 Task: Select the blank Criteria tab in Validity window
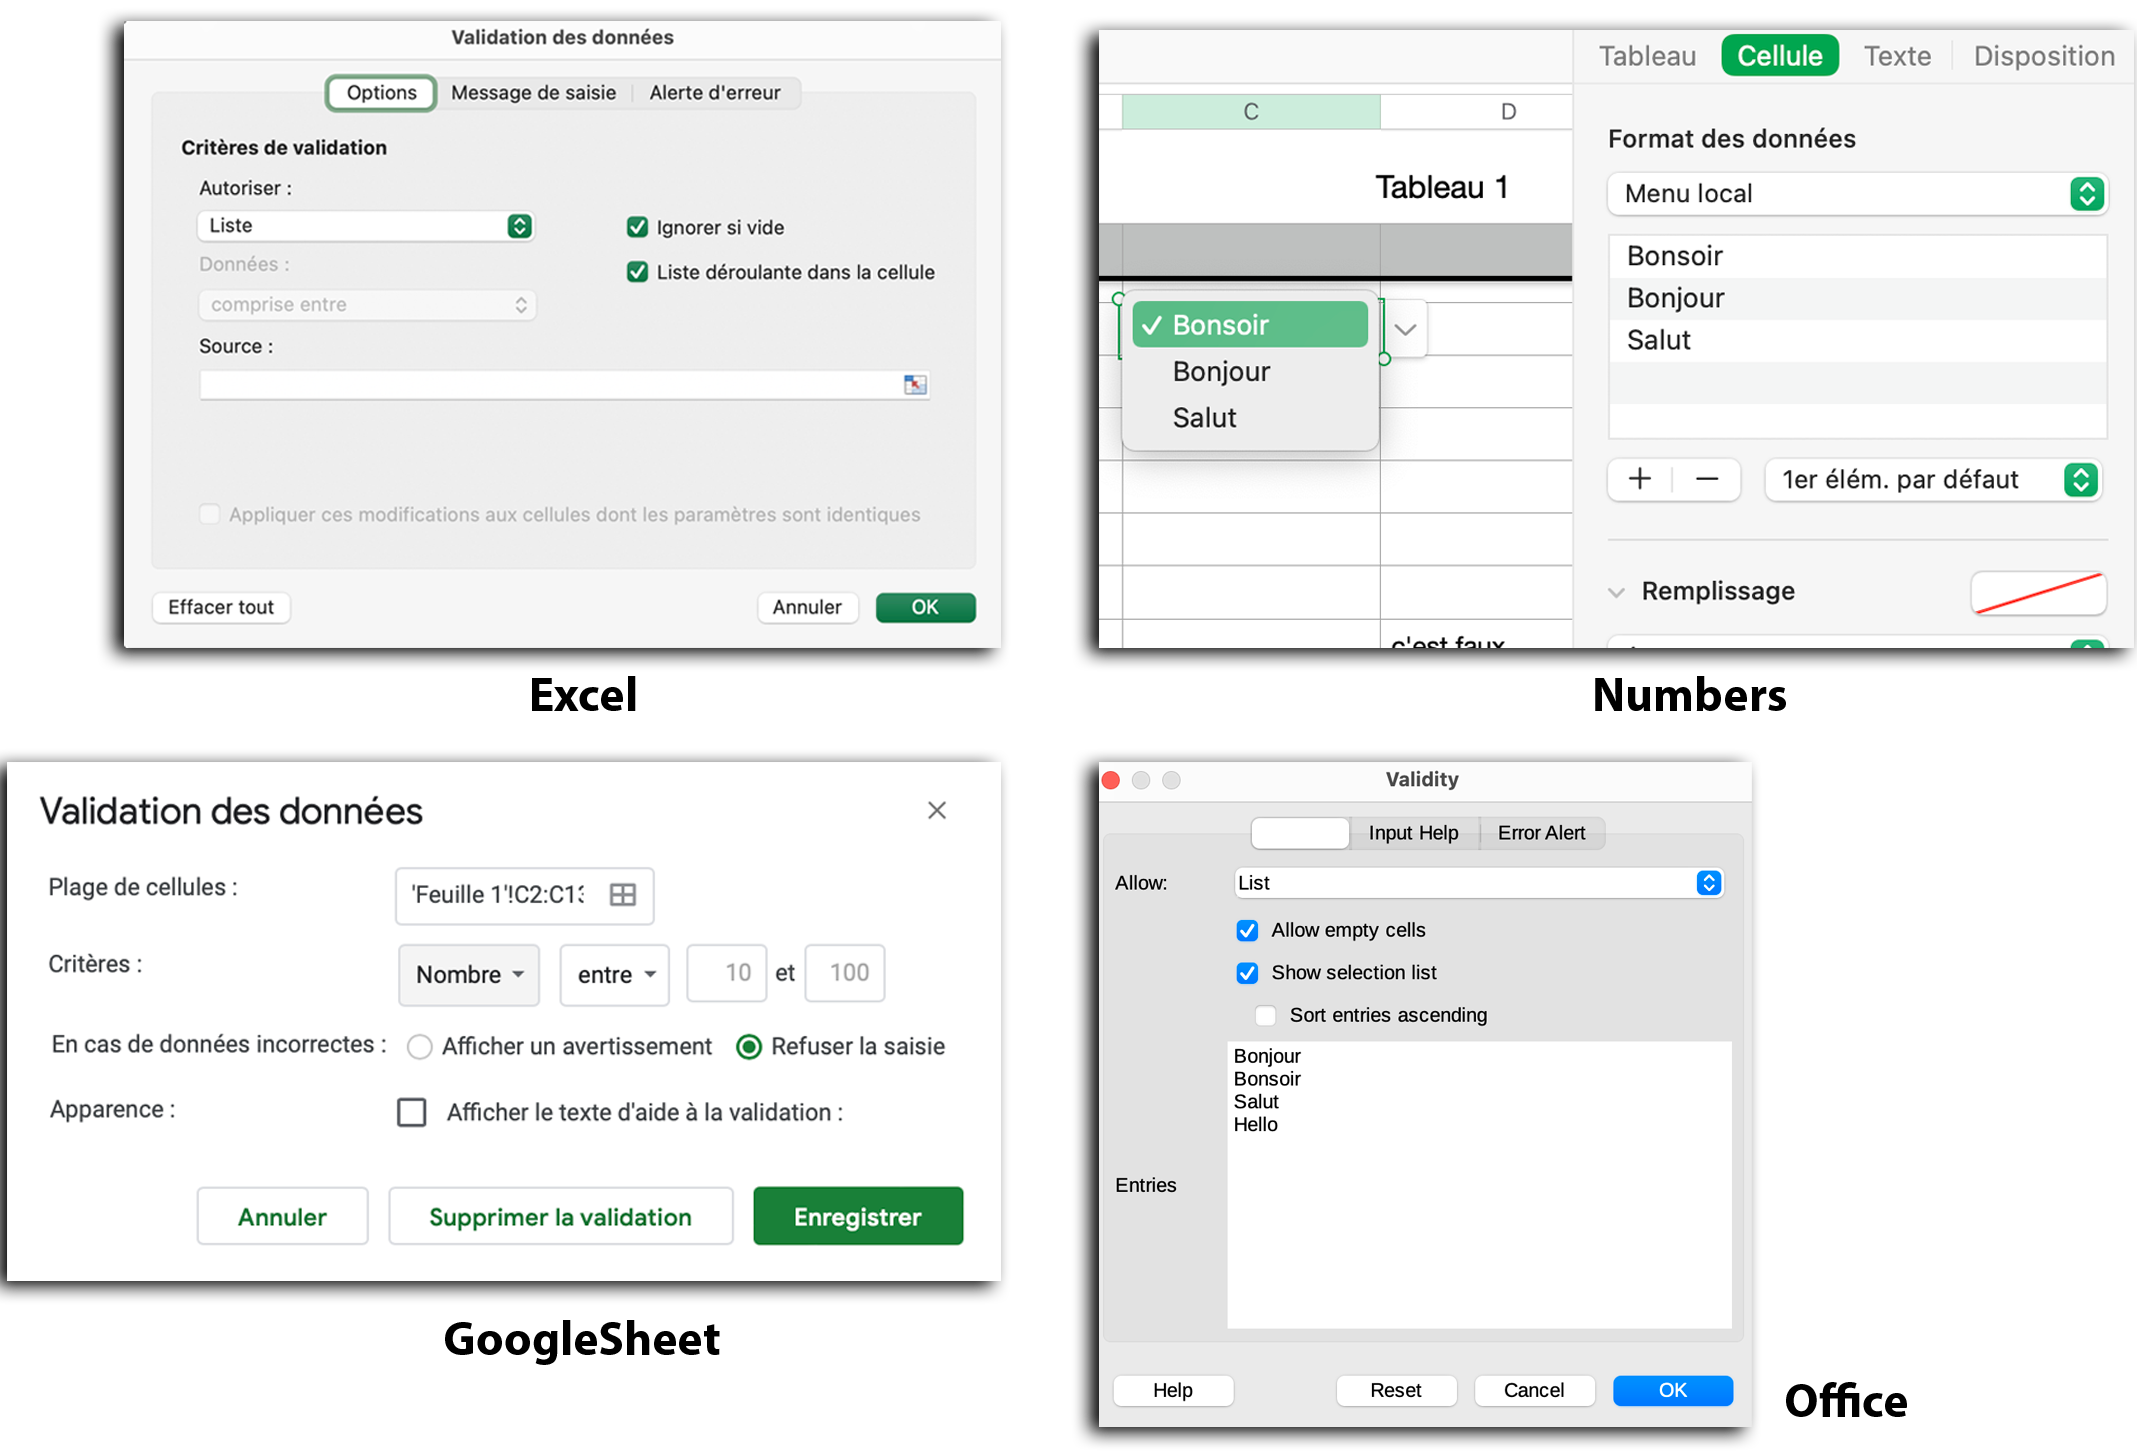(1300, 833)
